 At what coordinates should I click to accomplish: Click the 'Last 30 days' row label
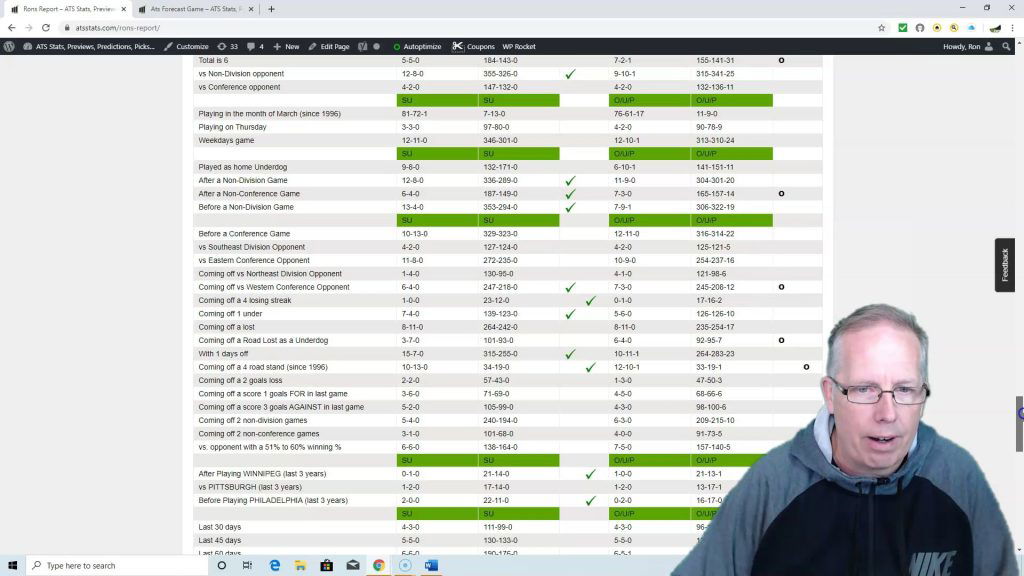(219, 527)
